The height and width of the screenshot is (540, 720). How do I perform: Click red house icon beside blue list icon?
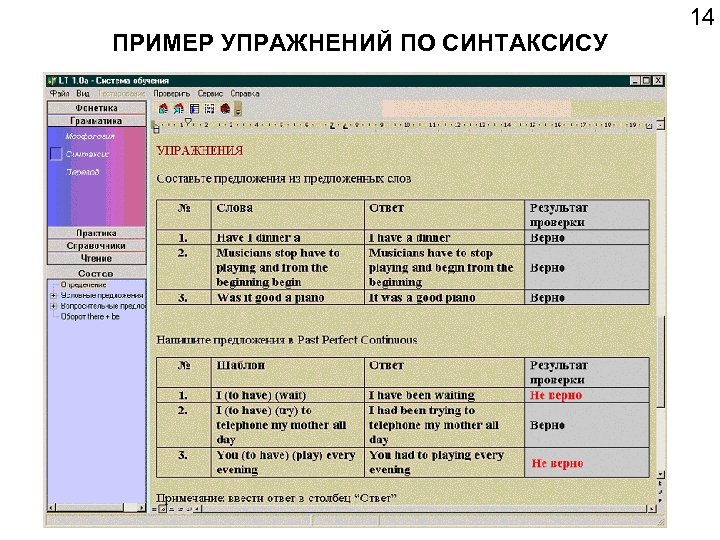(179, 109)
